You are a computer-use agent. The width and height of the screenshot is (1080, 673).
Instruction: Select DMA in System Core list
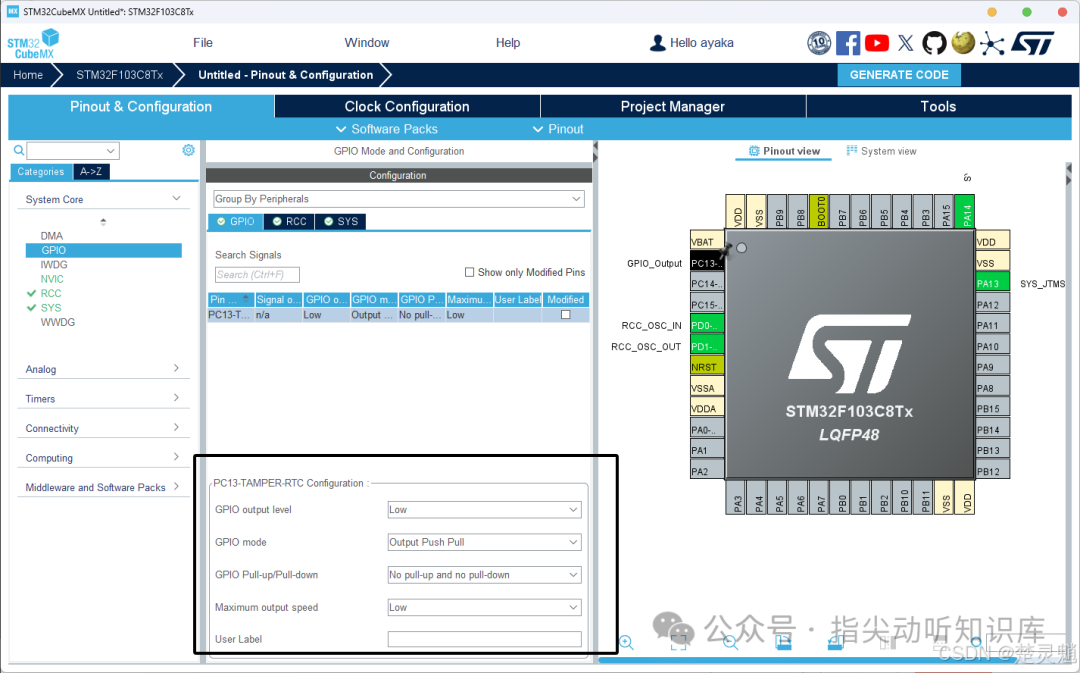coord(52,236)
